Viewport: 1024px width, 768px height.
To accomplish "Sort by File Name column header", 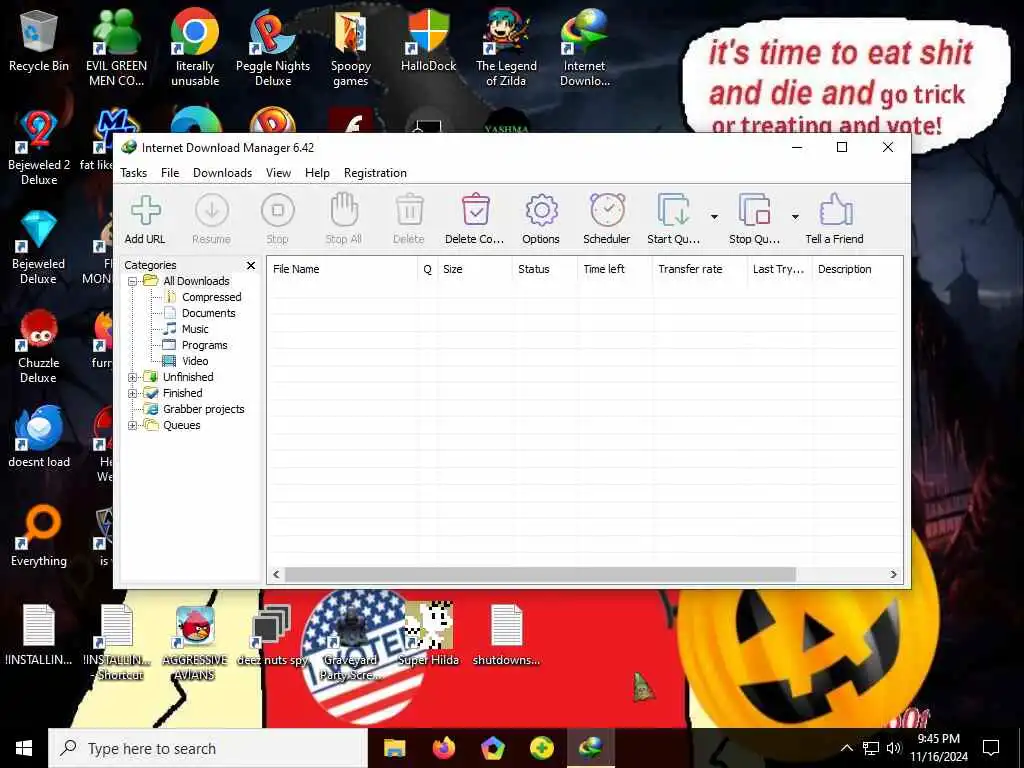I will pos(342,269).
